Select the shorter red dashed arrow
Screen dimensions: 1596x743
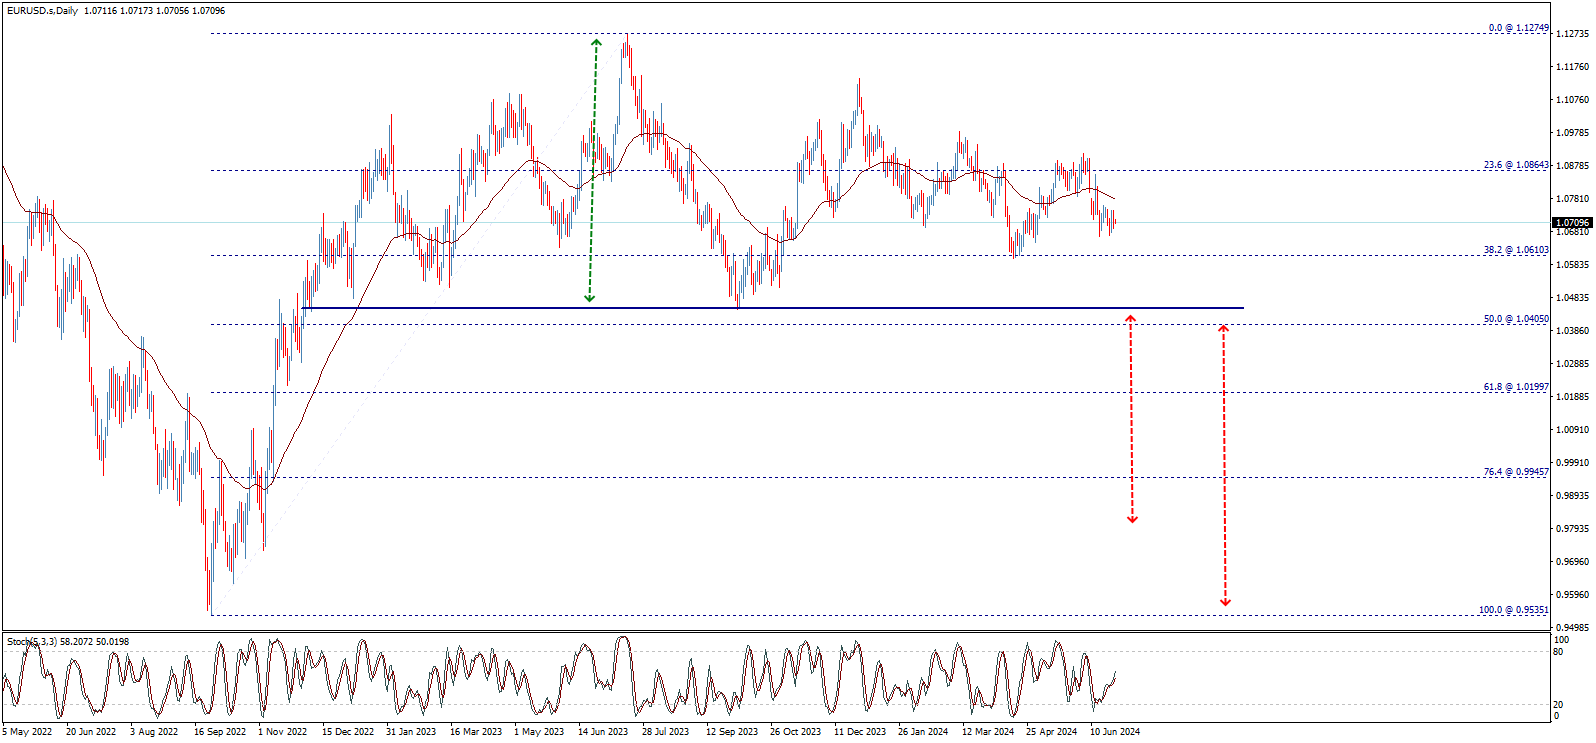click(x=1131, y=420)
